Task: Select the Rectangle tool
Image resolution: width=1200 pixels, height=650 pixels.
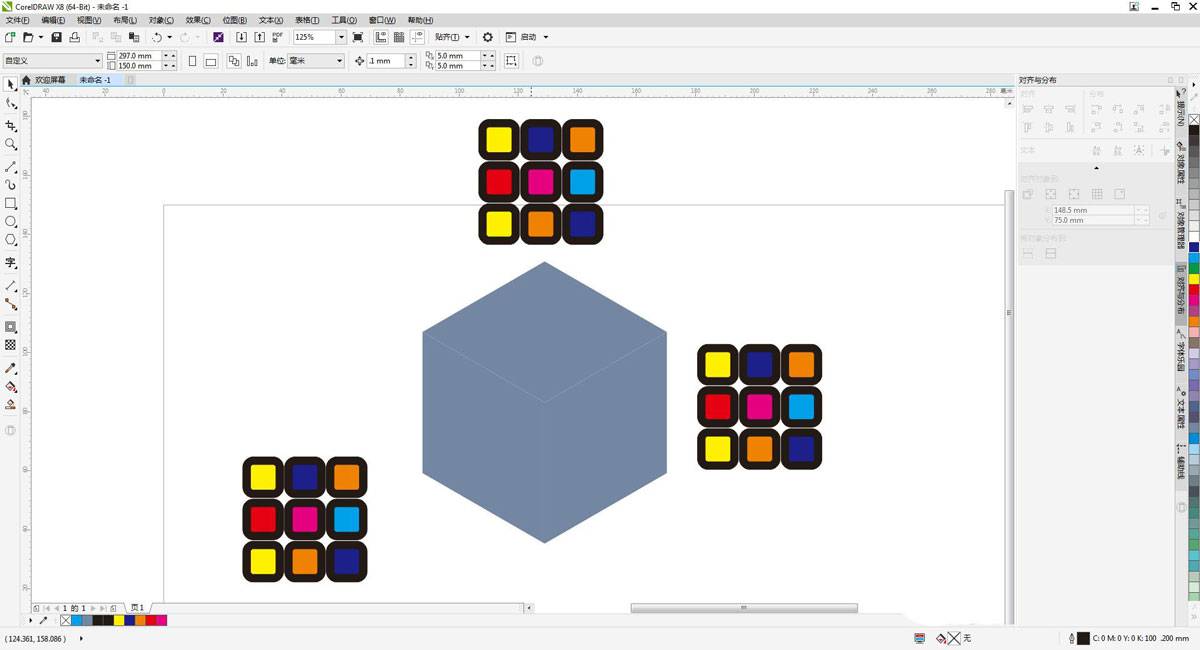Action: (11, 203)
